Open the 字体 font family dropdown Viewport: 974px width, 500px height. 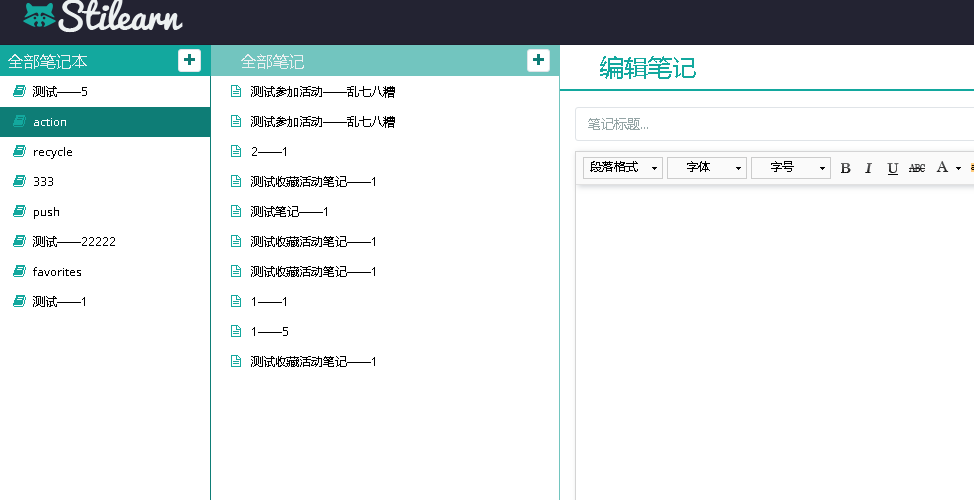(707, 168)
